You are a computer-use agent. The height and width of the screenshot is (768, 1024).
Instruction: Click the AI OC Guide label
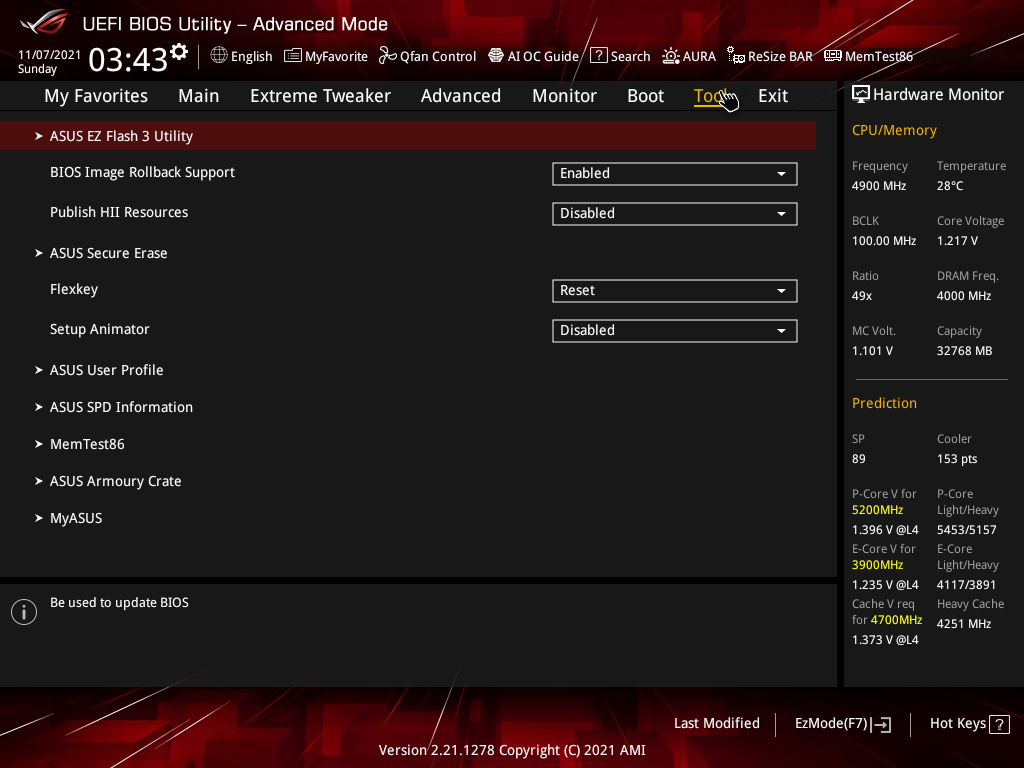543,56
